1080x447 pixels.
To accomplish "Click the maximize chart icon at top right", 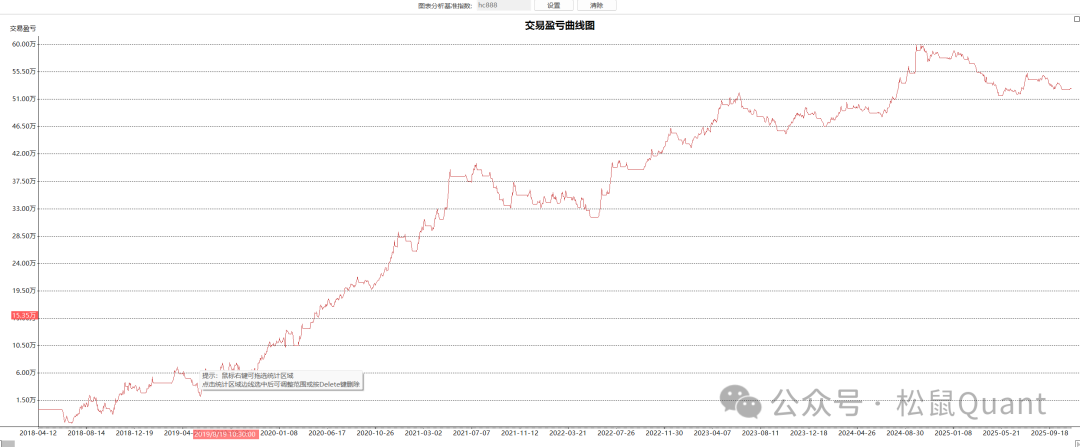I will [x=1075, y=19].
